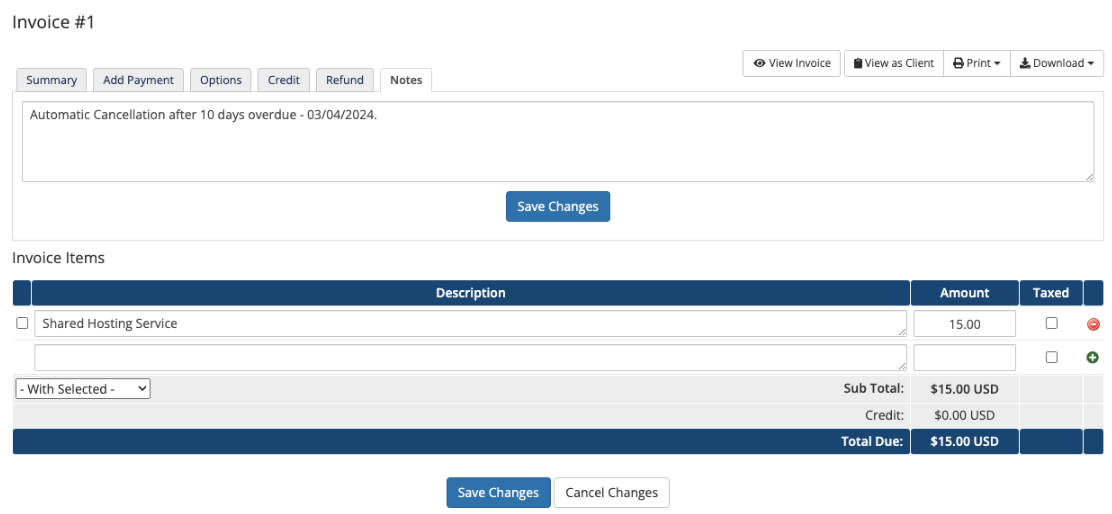The height and width of the screenshot is (514, 1112).
Task: Click the Total Due value $15.00 USD
Action: click(x=964, y=442)
